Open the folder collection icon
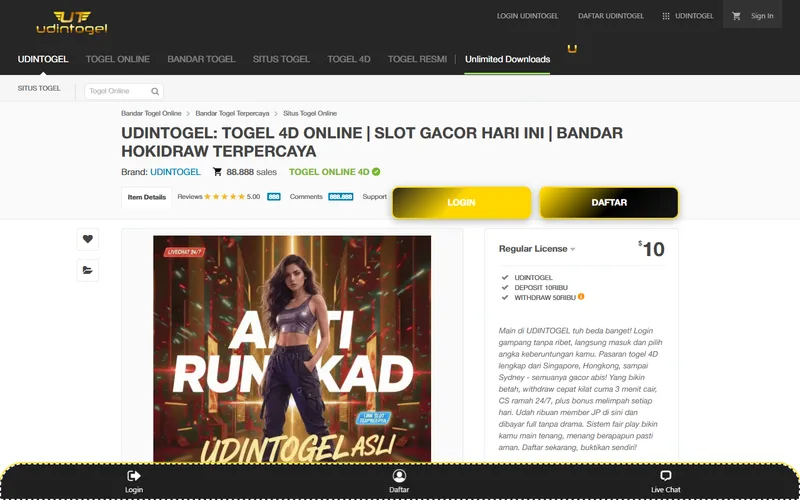 coord(88,270)
